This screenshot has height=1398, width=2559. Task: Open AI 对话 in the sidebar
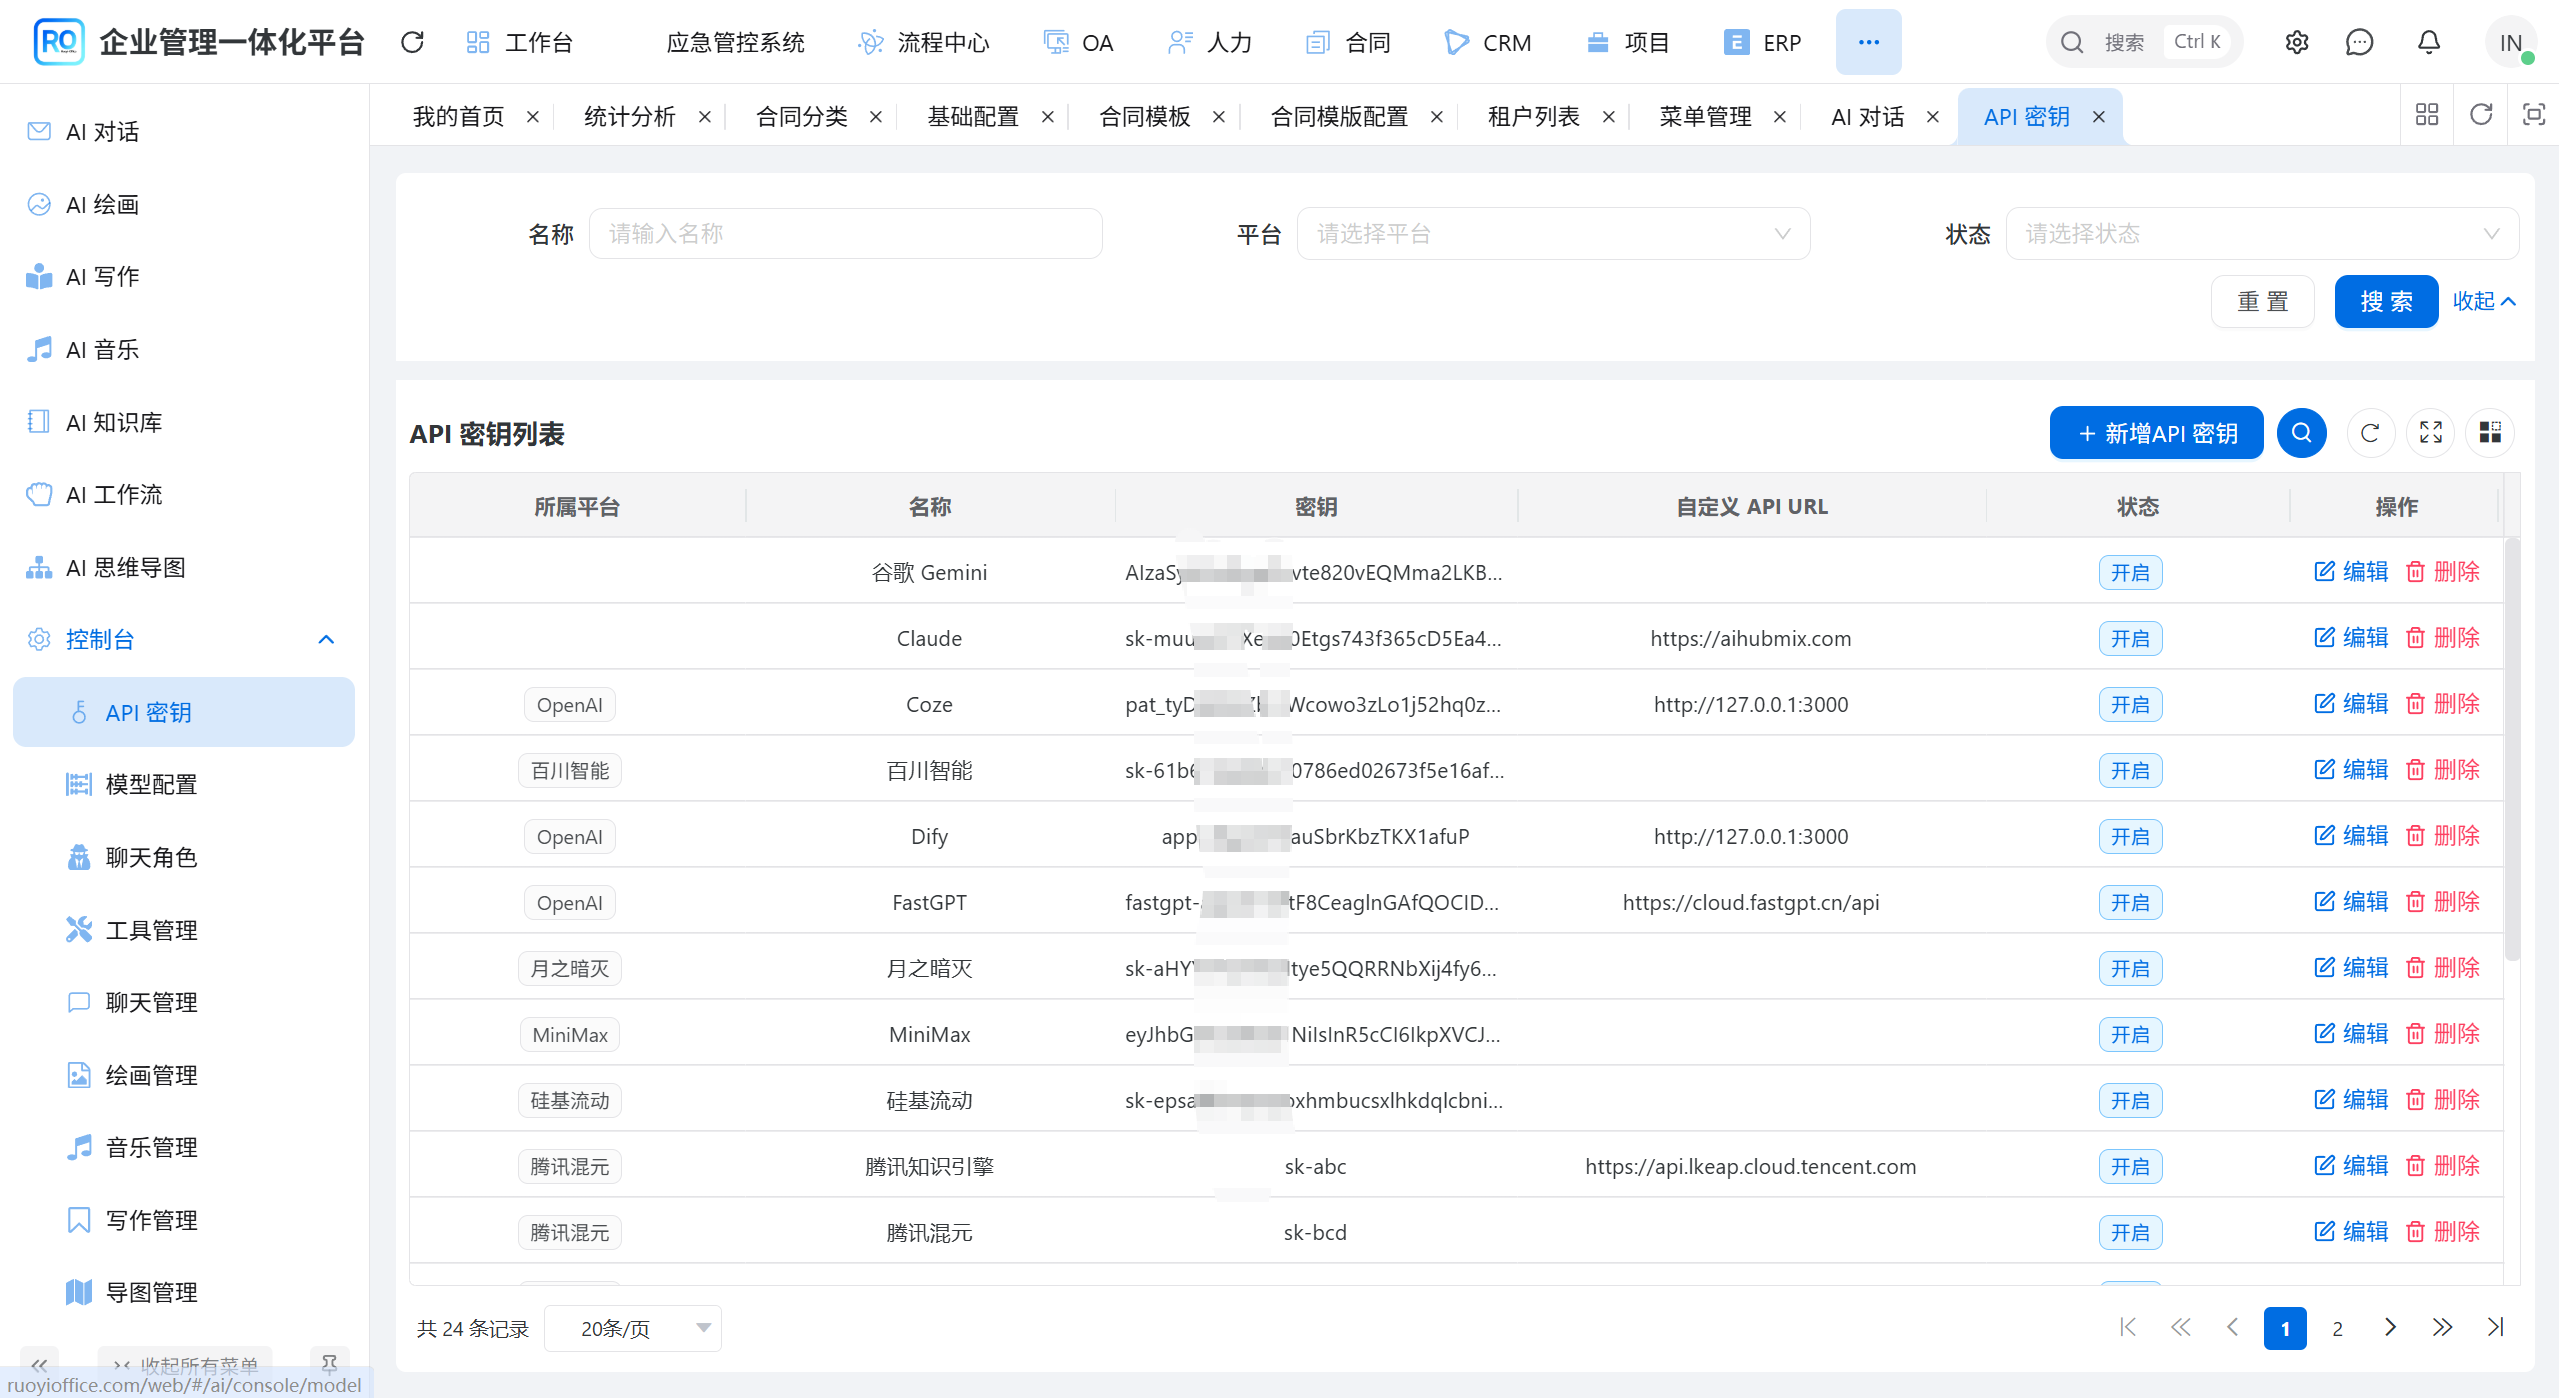coord(184,132)
